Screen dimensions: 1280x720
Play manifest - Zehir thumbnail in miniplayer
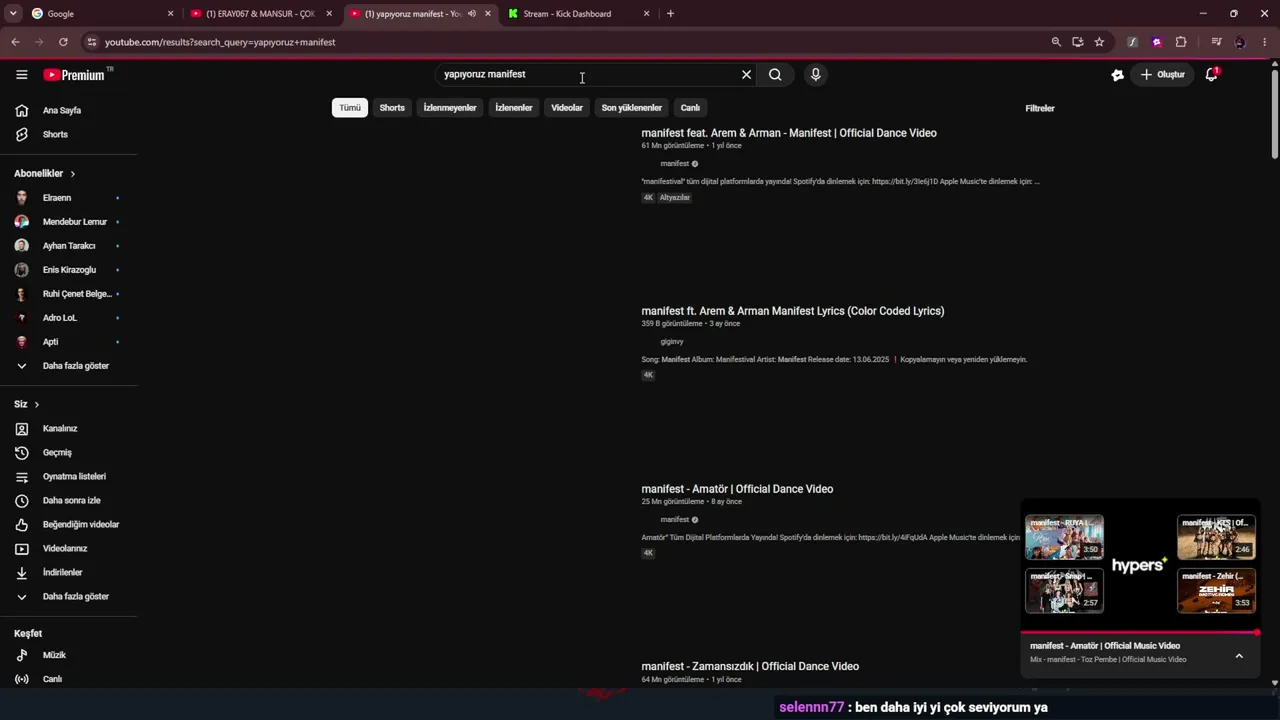(1216, 591)
